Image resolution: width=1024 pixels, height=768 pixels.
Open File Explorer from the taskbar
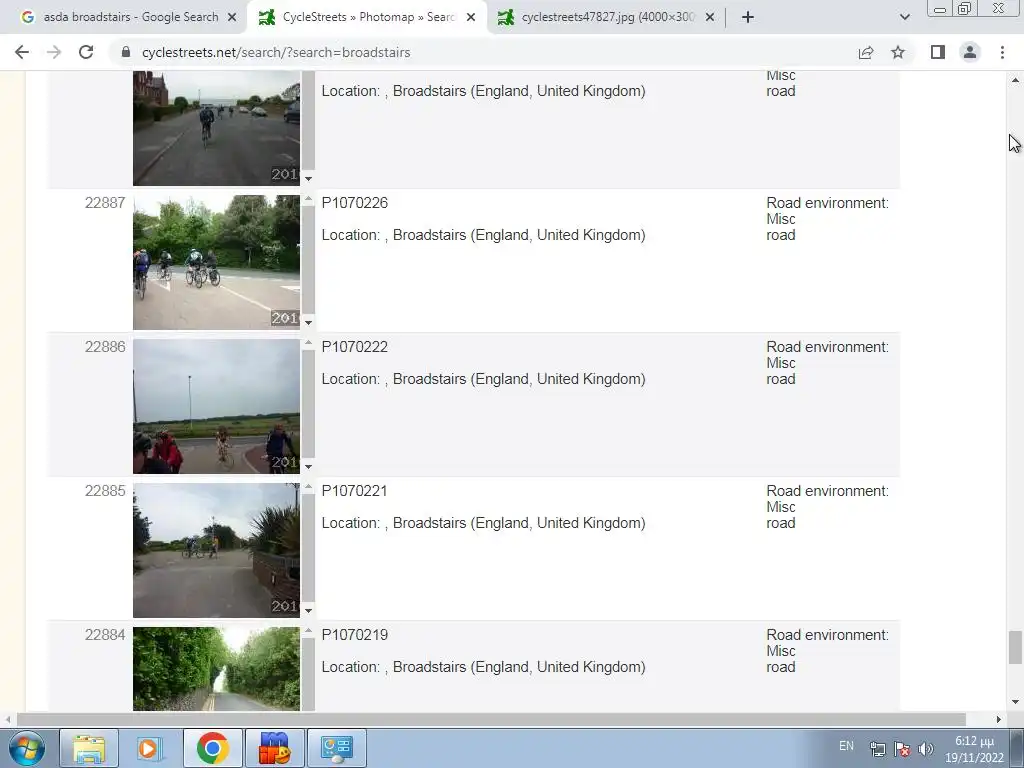click(89, 748)
